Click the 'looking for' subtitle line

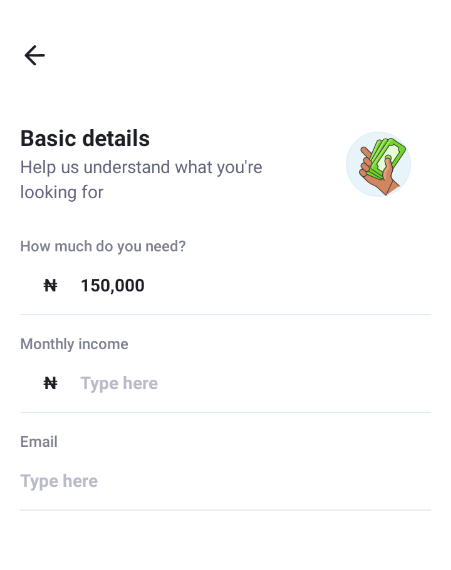click(x=62, y=192)
